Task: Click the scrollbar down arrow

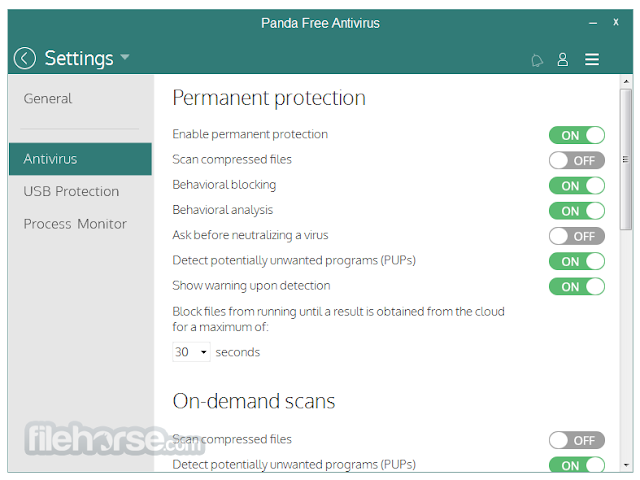Action: click(626, 465)
